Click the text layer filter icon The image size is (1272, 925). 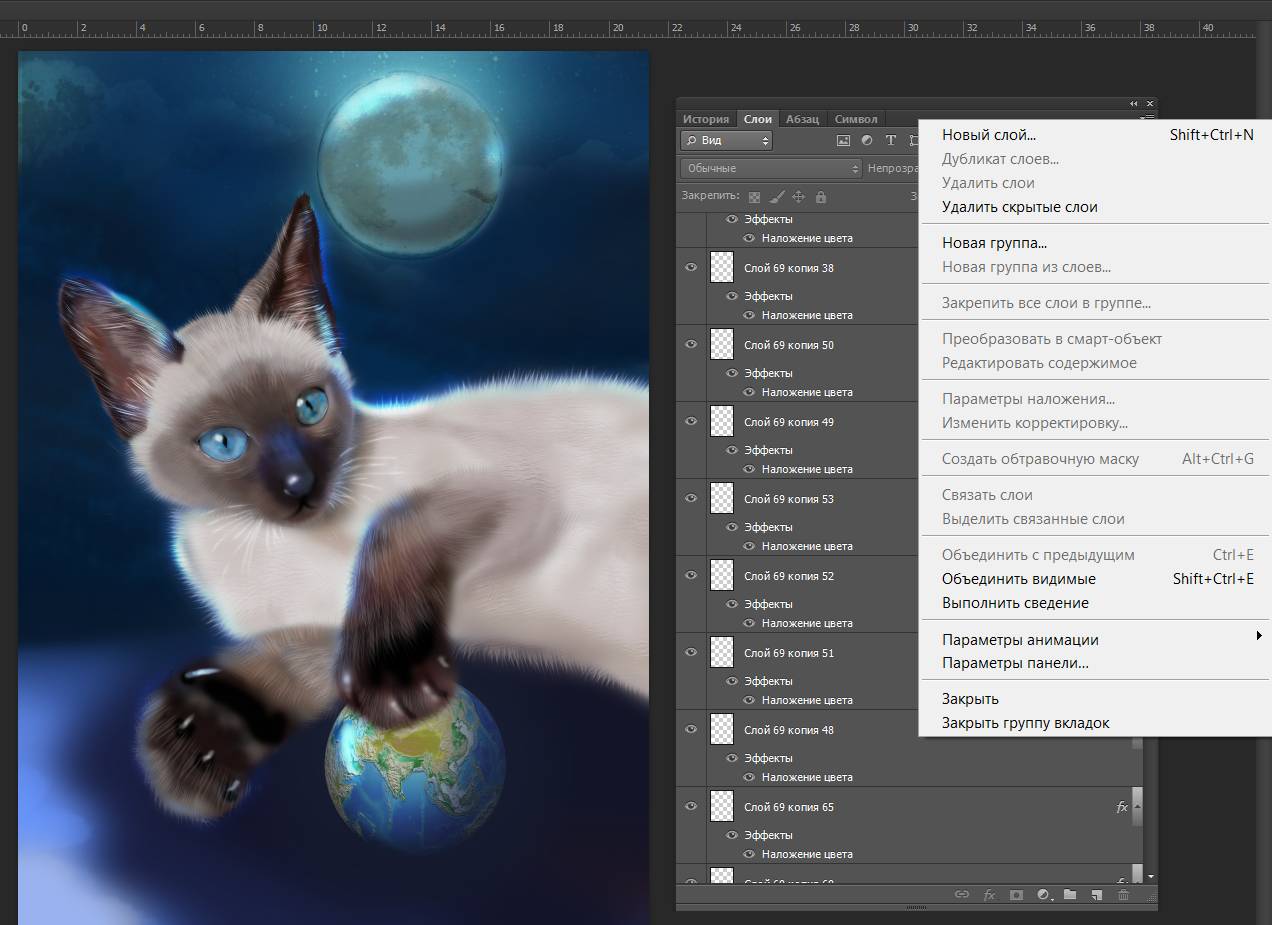(x=891, y=141)
